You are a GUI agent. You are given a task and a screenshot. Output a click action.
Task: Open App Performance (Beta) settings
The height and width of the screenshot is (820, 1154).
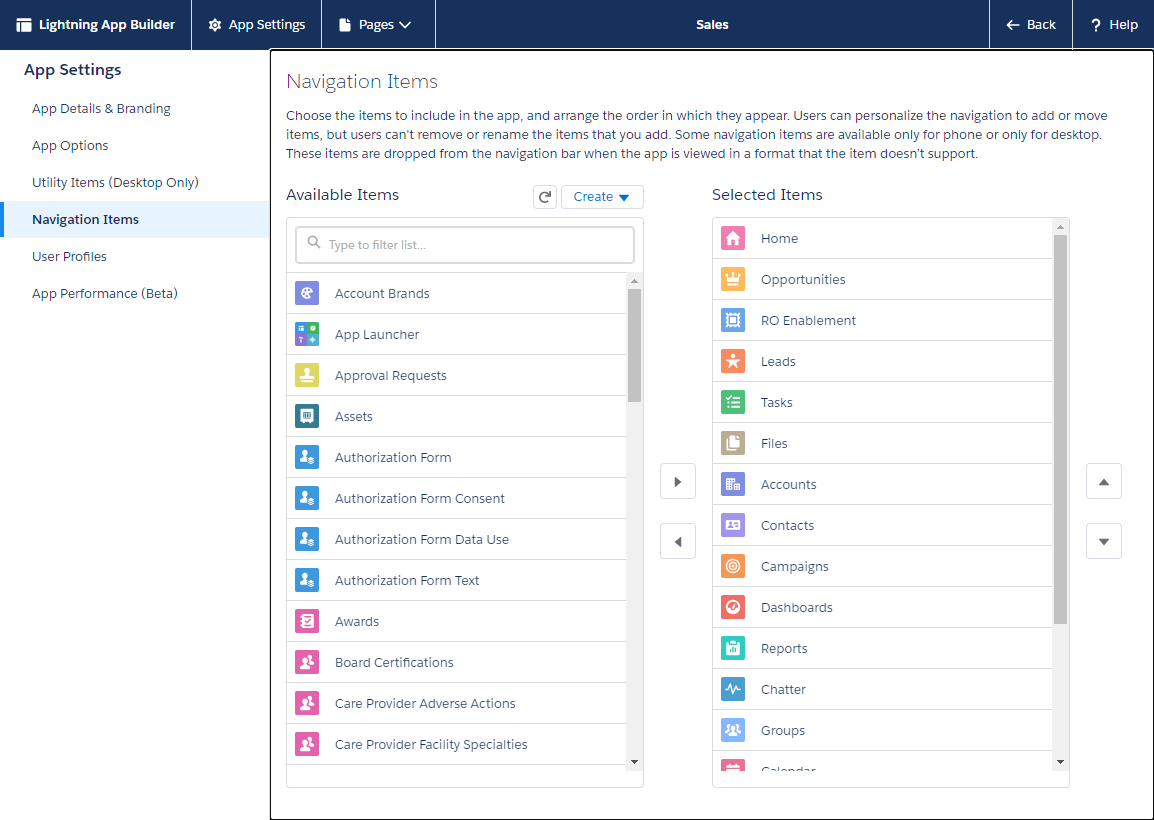105,293
